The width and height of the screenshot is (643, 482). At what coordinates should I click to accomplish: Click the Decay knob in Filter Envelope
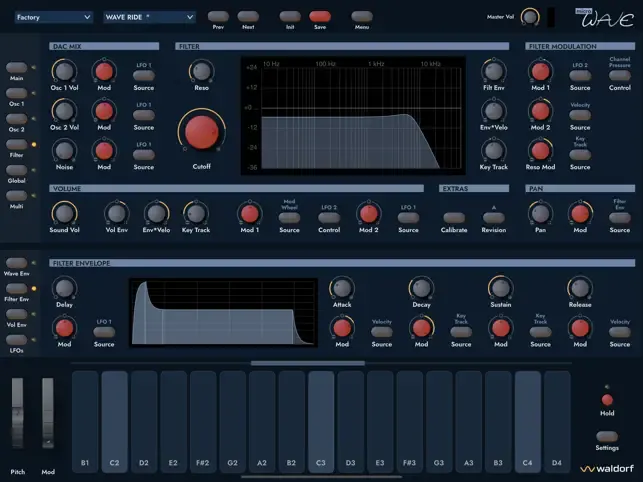(x=421, y=288)
